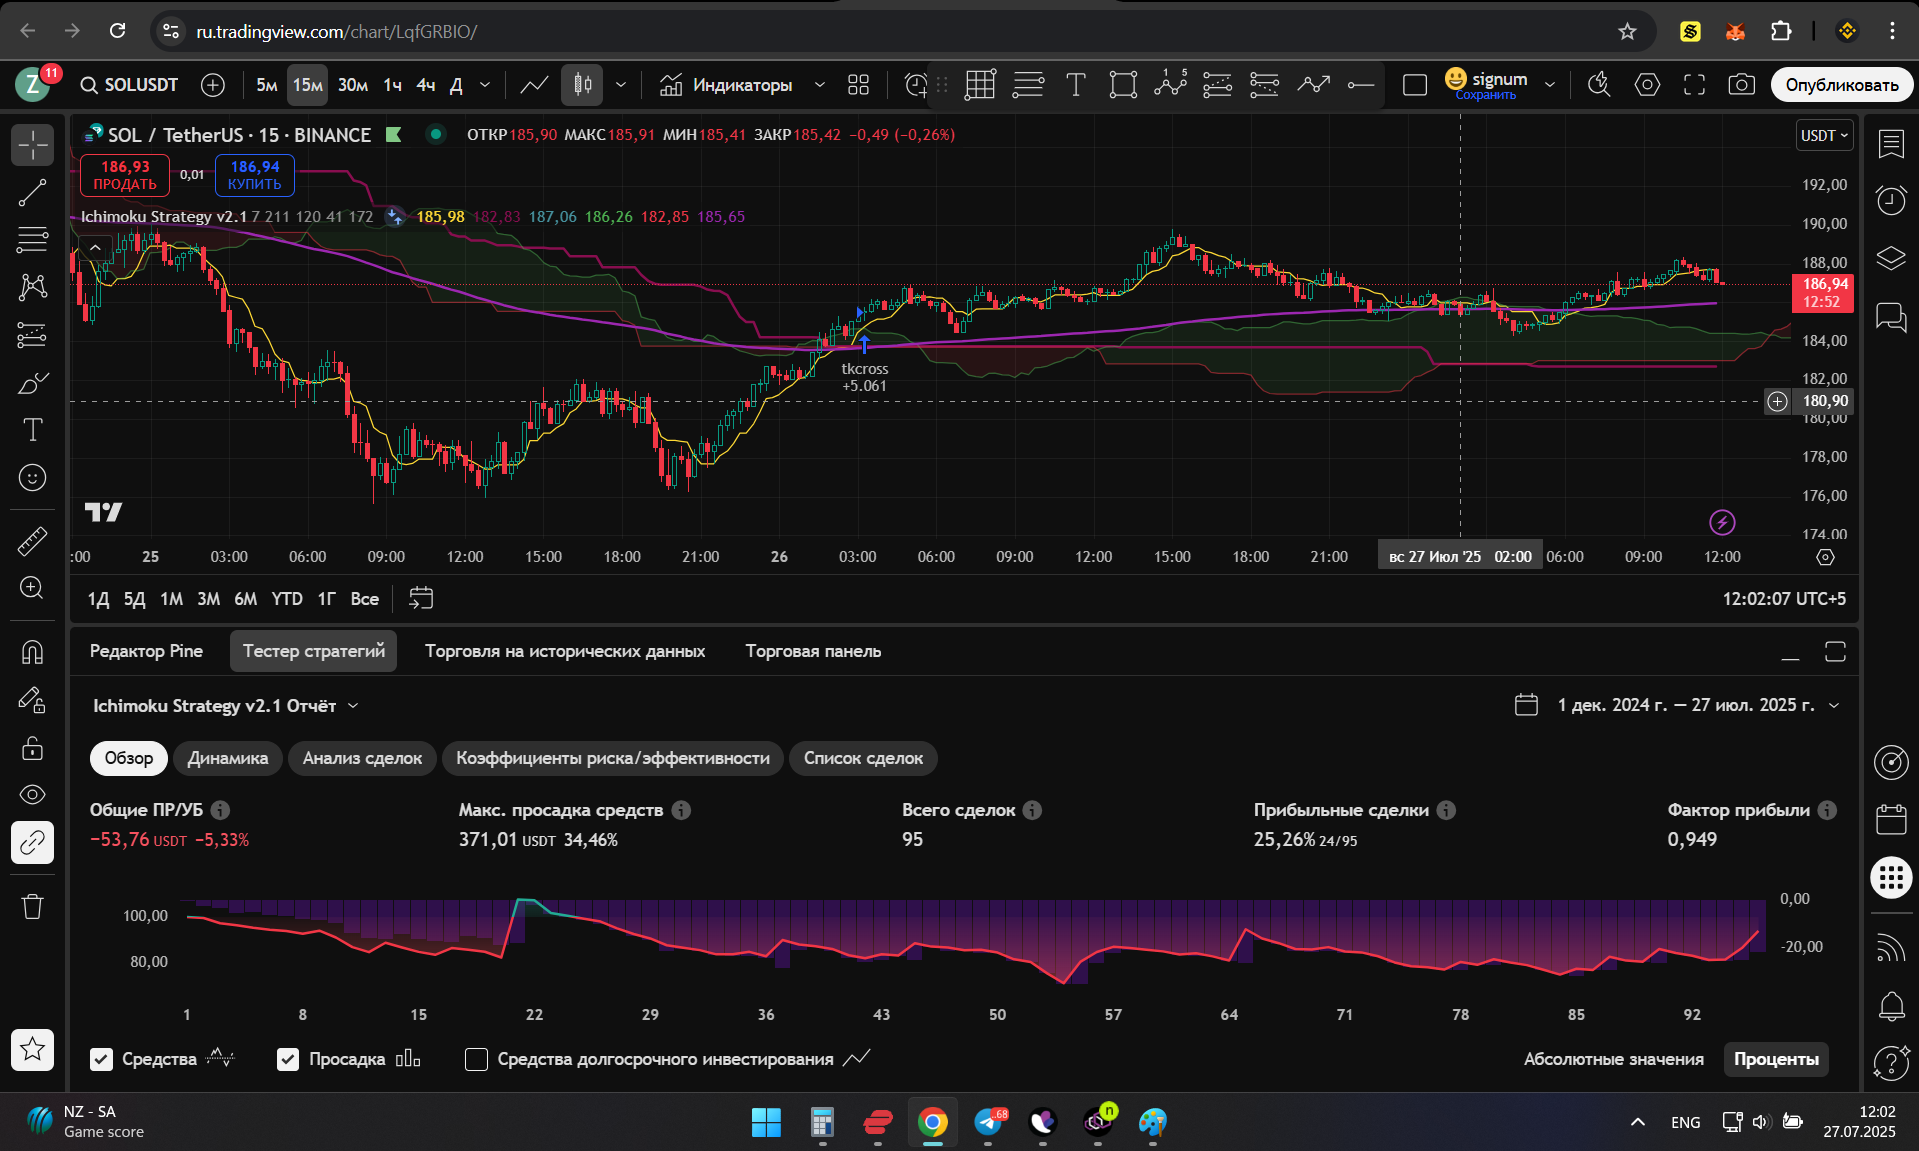
Task: Open the Торговая панель tab
Action: [813, 651]
